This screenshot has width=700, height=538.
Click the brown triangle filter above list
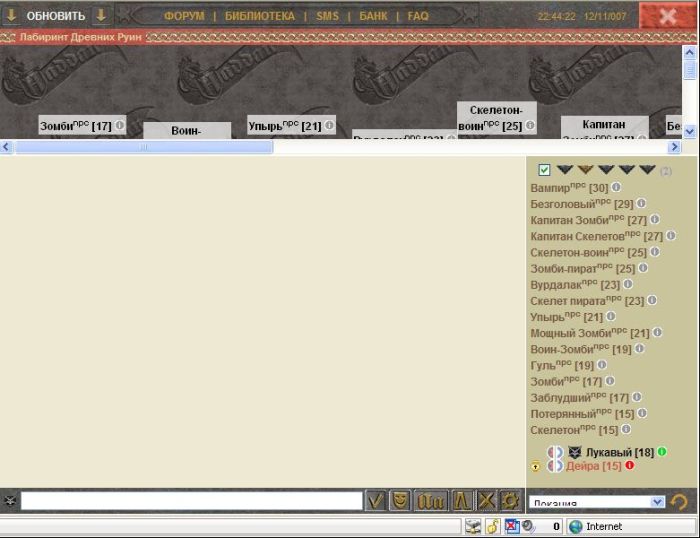click(585, 169)
